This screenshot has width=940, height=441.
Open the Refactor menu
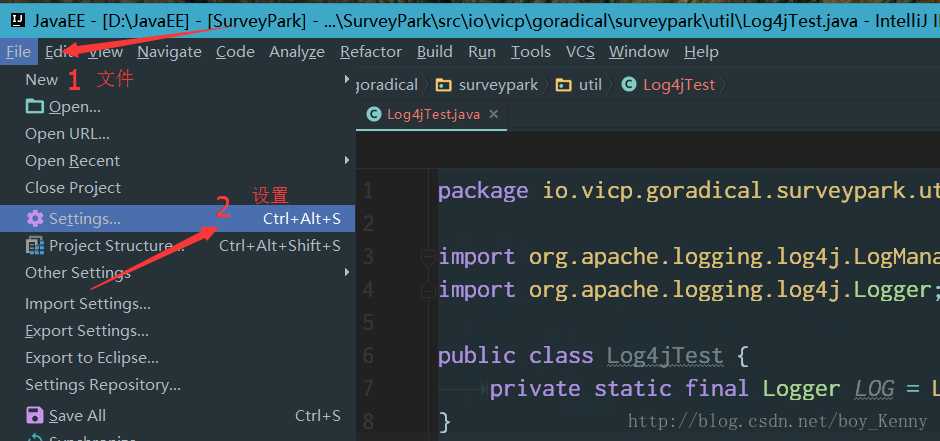click(371, 52)
